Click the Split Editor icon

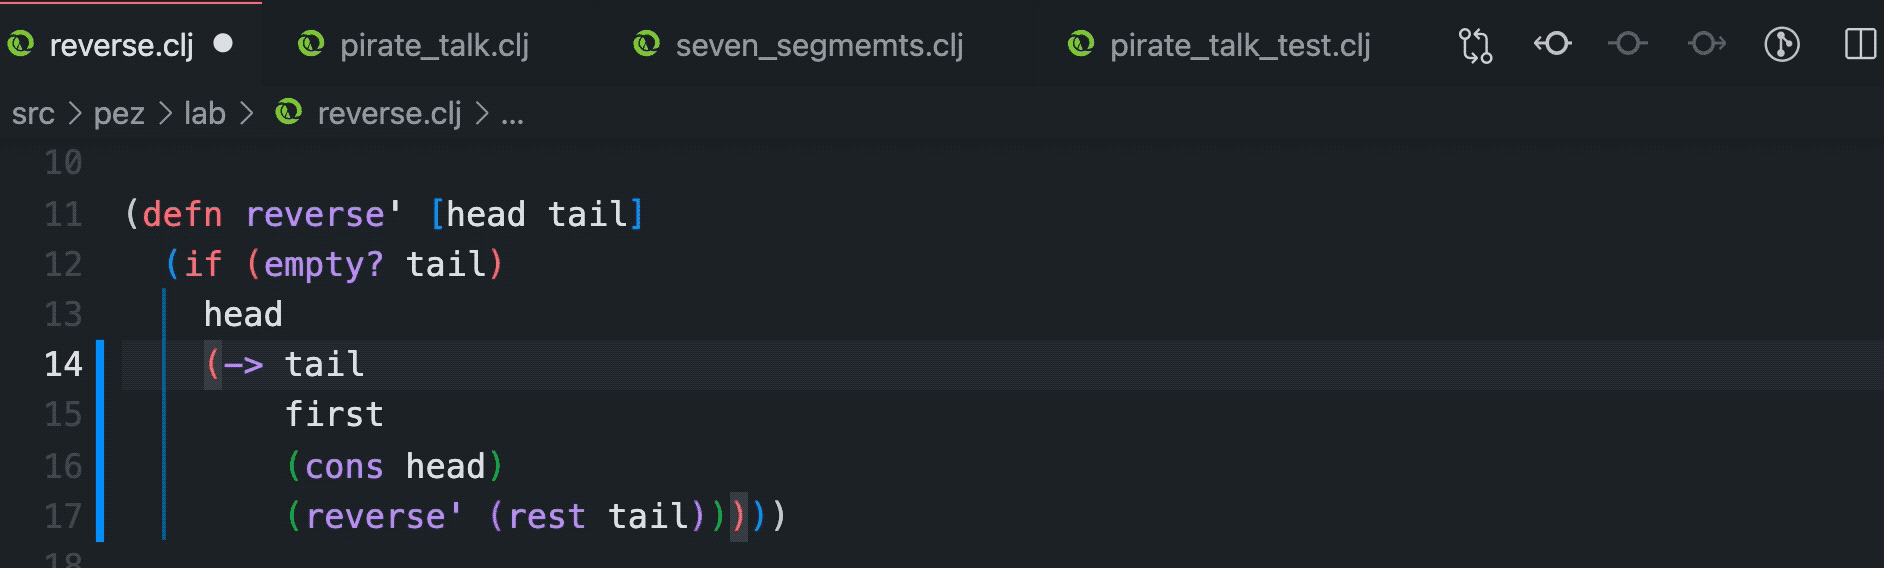pos(1860,45)
